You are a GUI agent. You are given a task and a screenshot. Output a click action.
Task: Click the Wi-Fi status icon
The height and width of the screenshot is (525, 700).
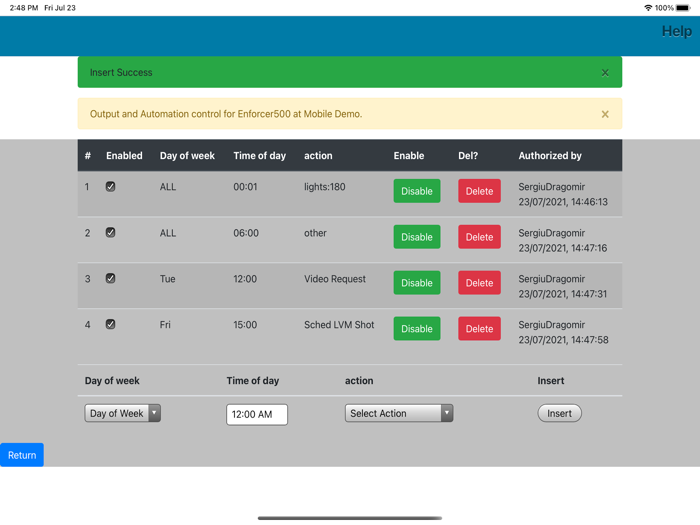pyautogui.click(x=648, y=8)
